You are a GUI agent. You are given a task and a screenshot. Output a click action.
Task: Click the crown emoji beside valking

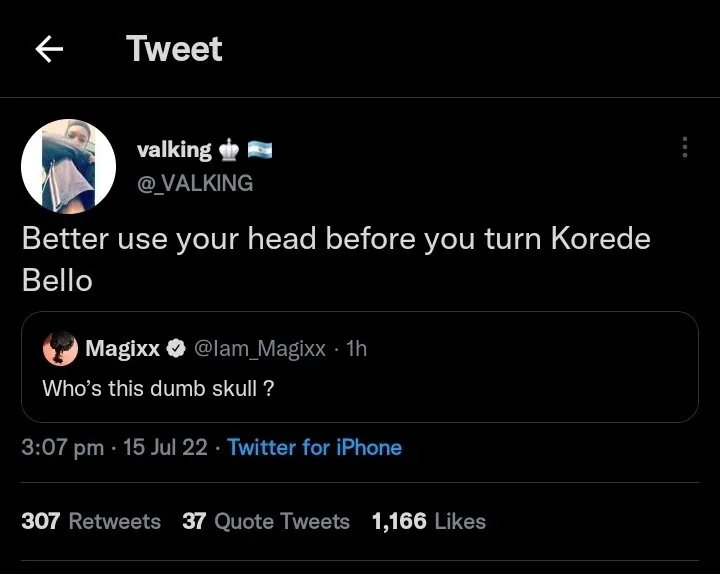[x=229, y=150]
